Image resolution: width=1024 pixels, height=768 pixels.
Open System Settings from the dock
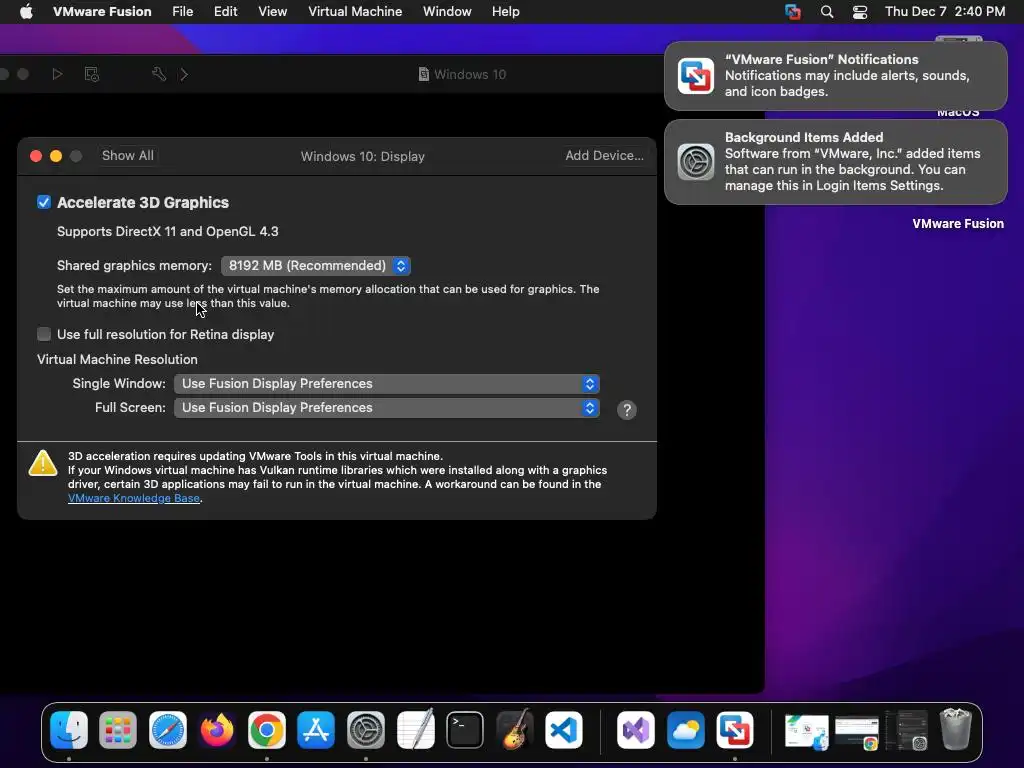coord(366,729)
